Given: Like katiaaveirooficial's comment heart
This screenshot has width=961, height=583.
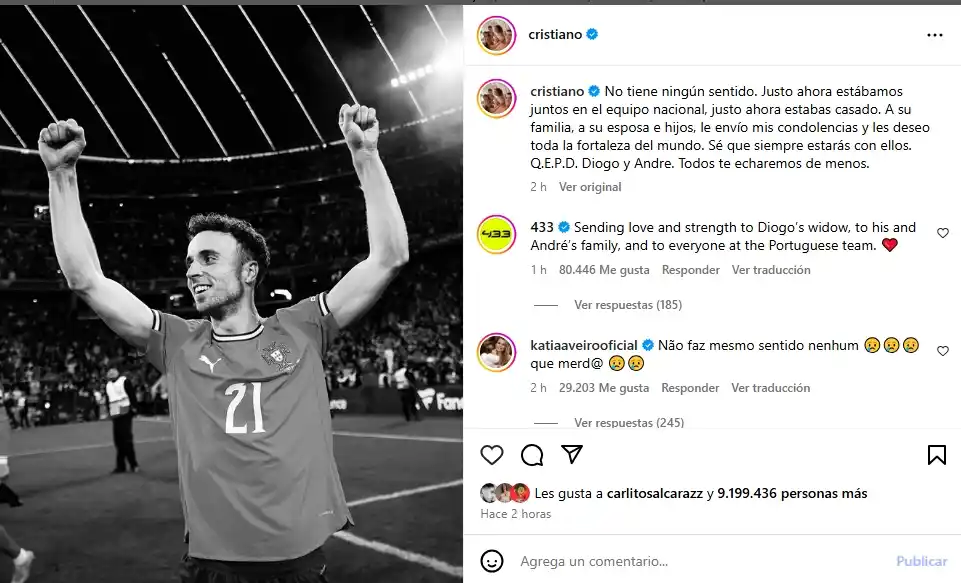Looking at the screenshot, I should point(942,351).
